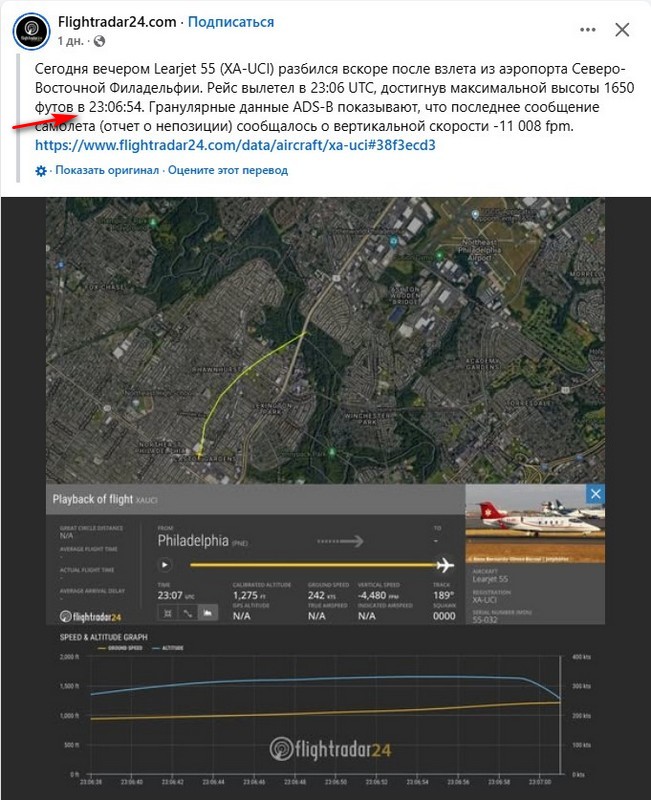This screenshot has height=800, width=651.
Task: Click the Подписаться link
Action: 231,22
